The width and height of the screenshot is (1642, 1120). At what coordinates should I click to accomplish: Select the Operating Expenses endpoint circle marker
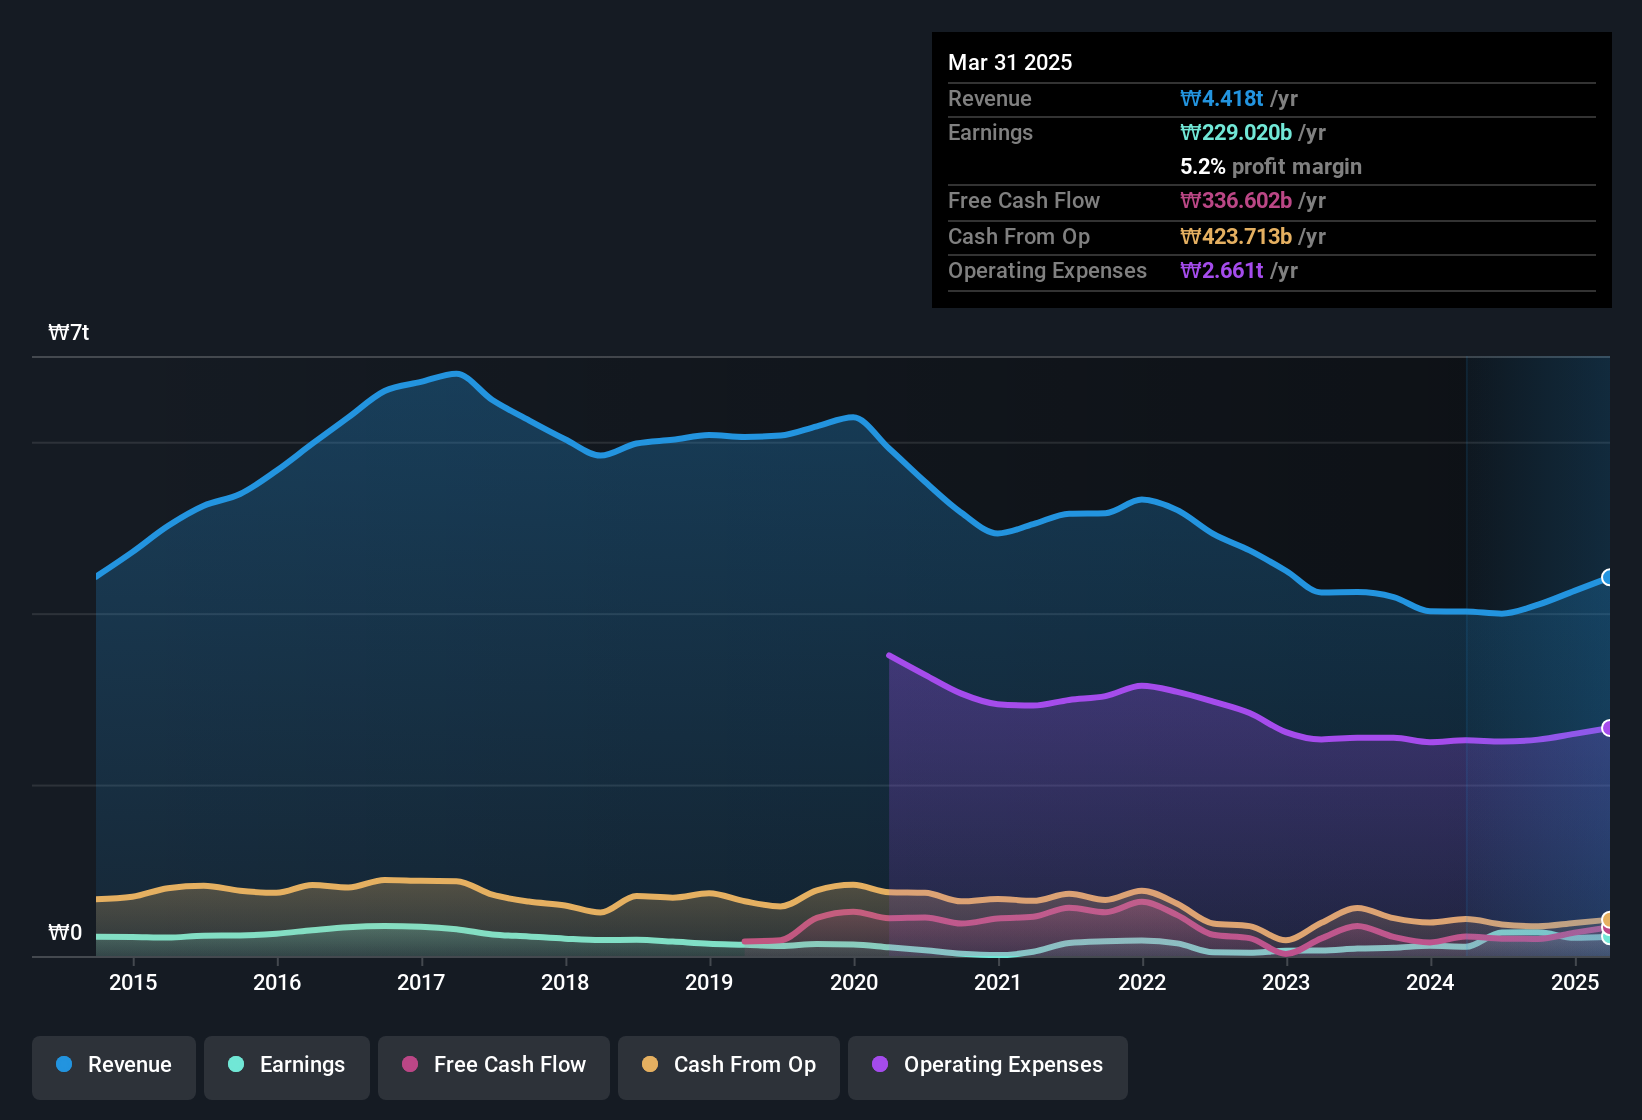point(1608,729)
